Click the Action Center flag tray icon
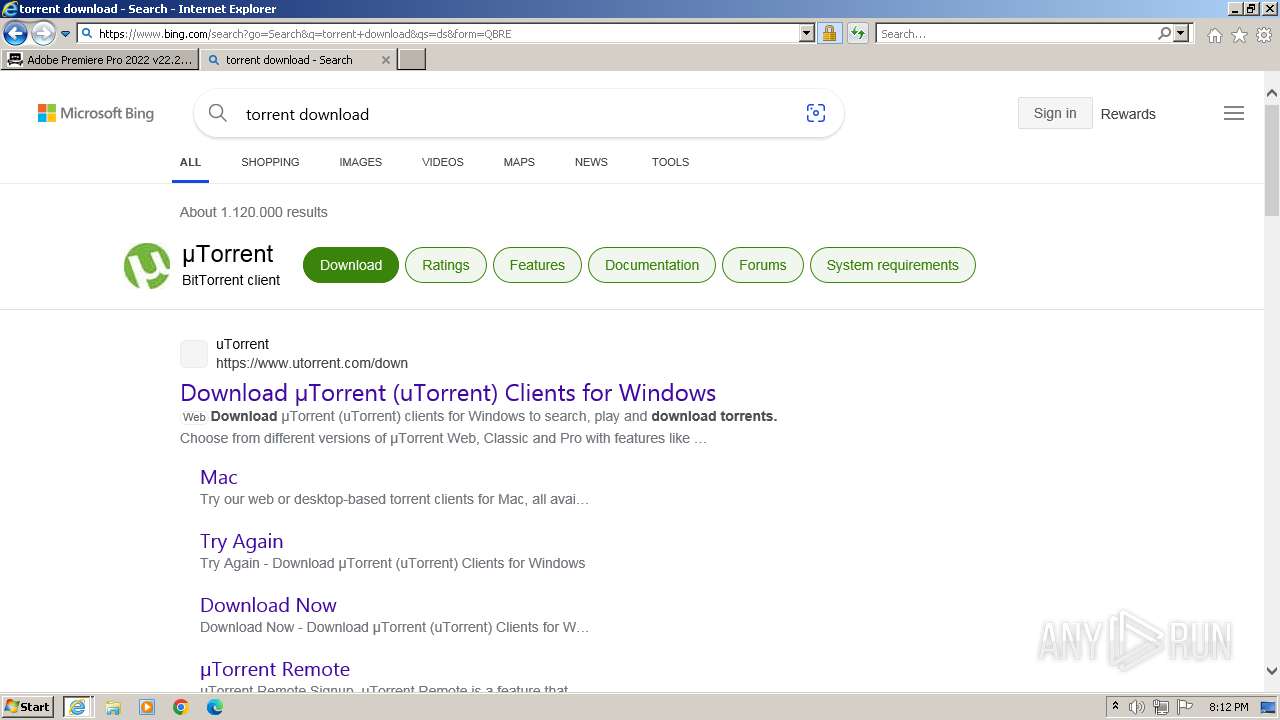The width and height of the screenshot is (1280, 720). (x=1185, y=707)
